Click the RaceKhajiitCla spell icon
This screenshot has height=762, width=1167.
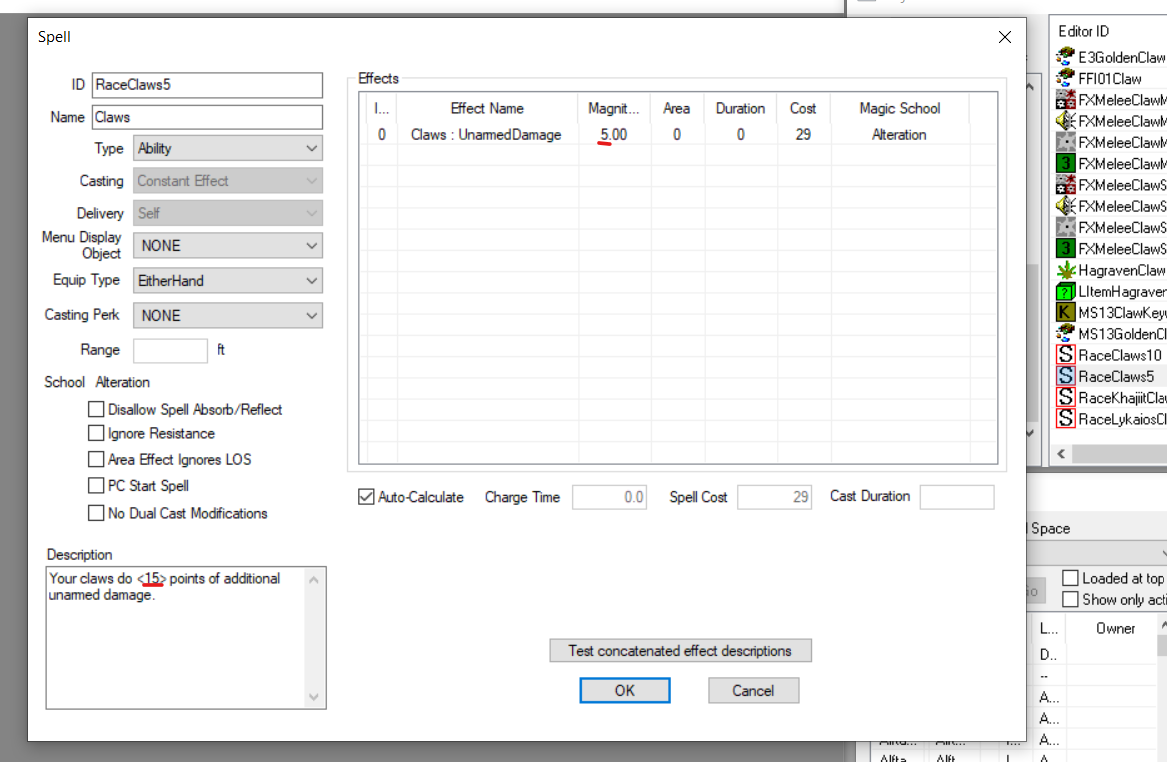(1066, 397)
